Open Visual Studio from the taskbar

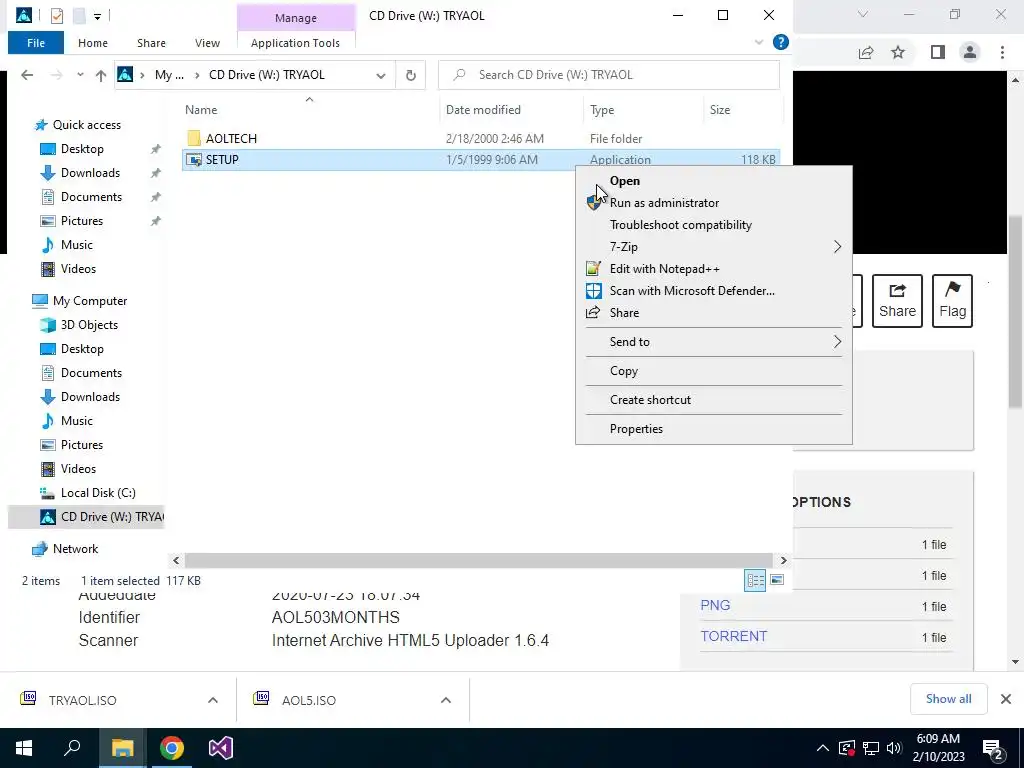(221, 748)
